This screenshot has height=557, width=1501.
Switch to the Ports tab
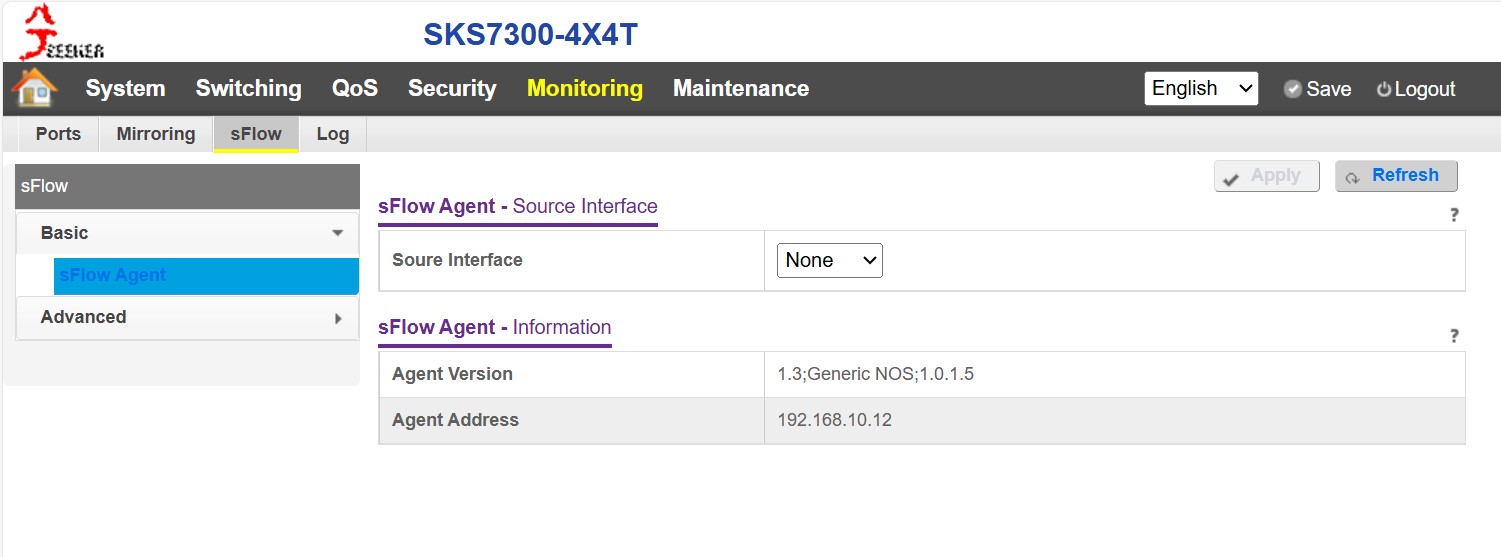(x=58, y=134)
